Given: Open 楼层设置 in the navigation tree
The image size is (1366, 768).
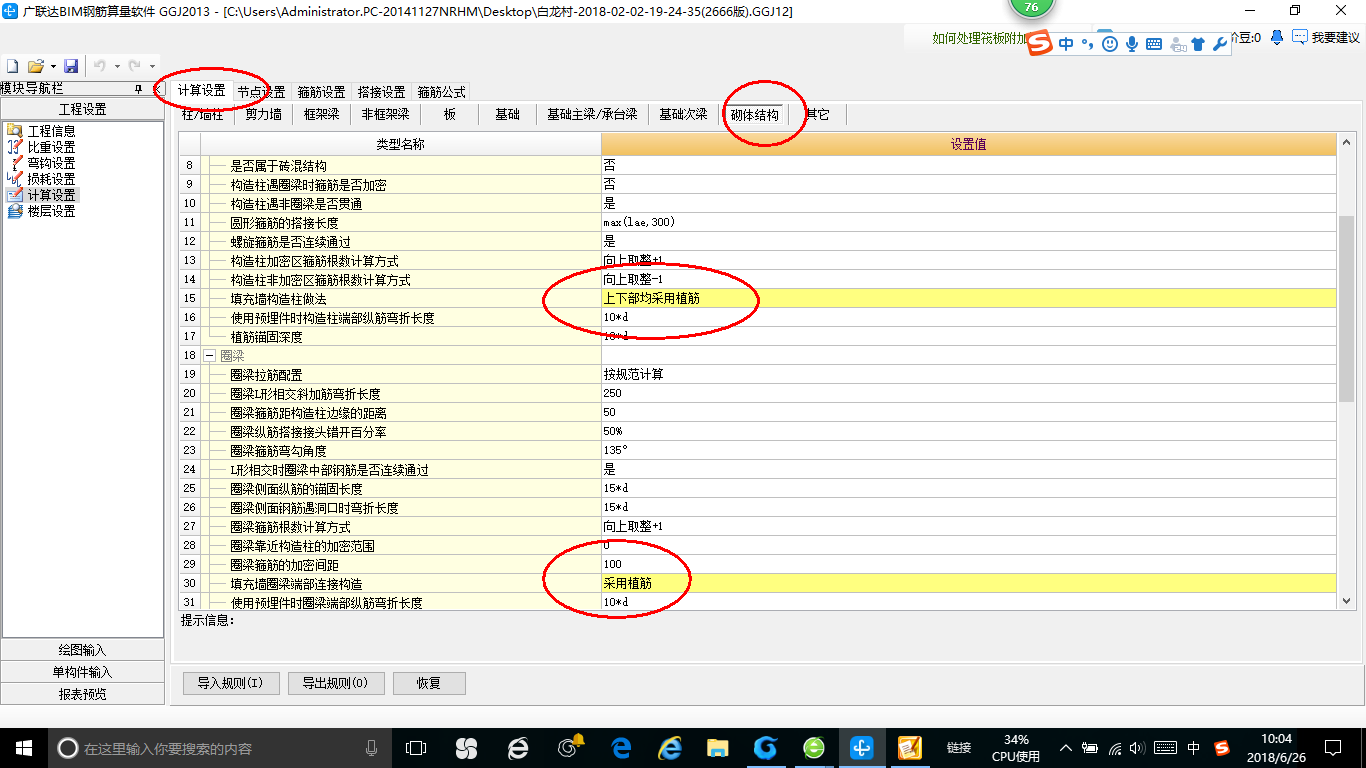Looking at the screenshot, I should (51, 211).
